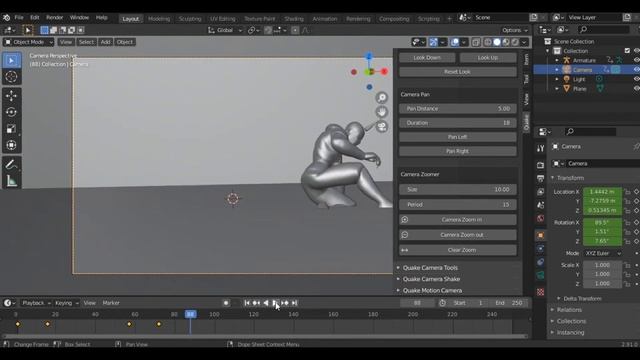
Task: Click the gizmo red X axis
Action: pyautogui.click(x=384, y=72)
